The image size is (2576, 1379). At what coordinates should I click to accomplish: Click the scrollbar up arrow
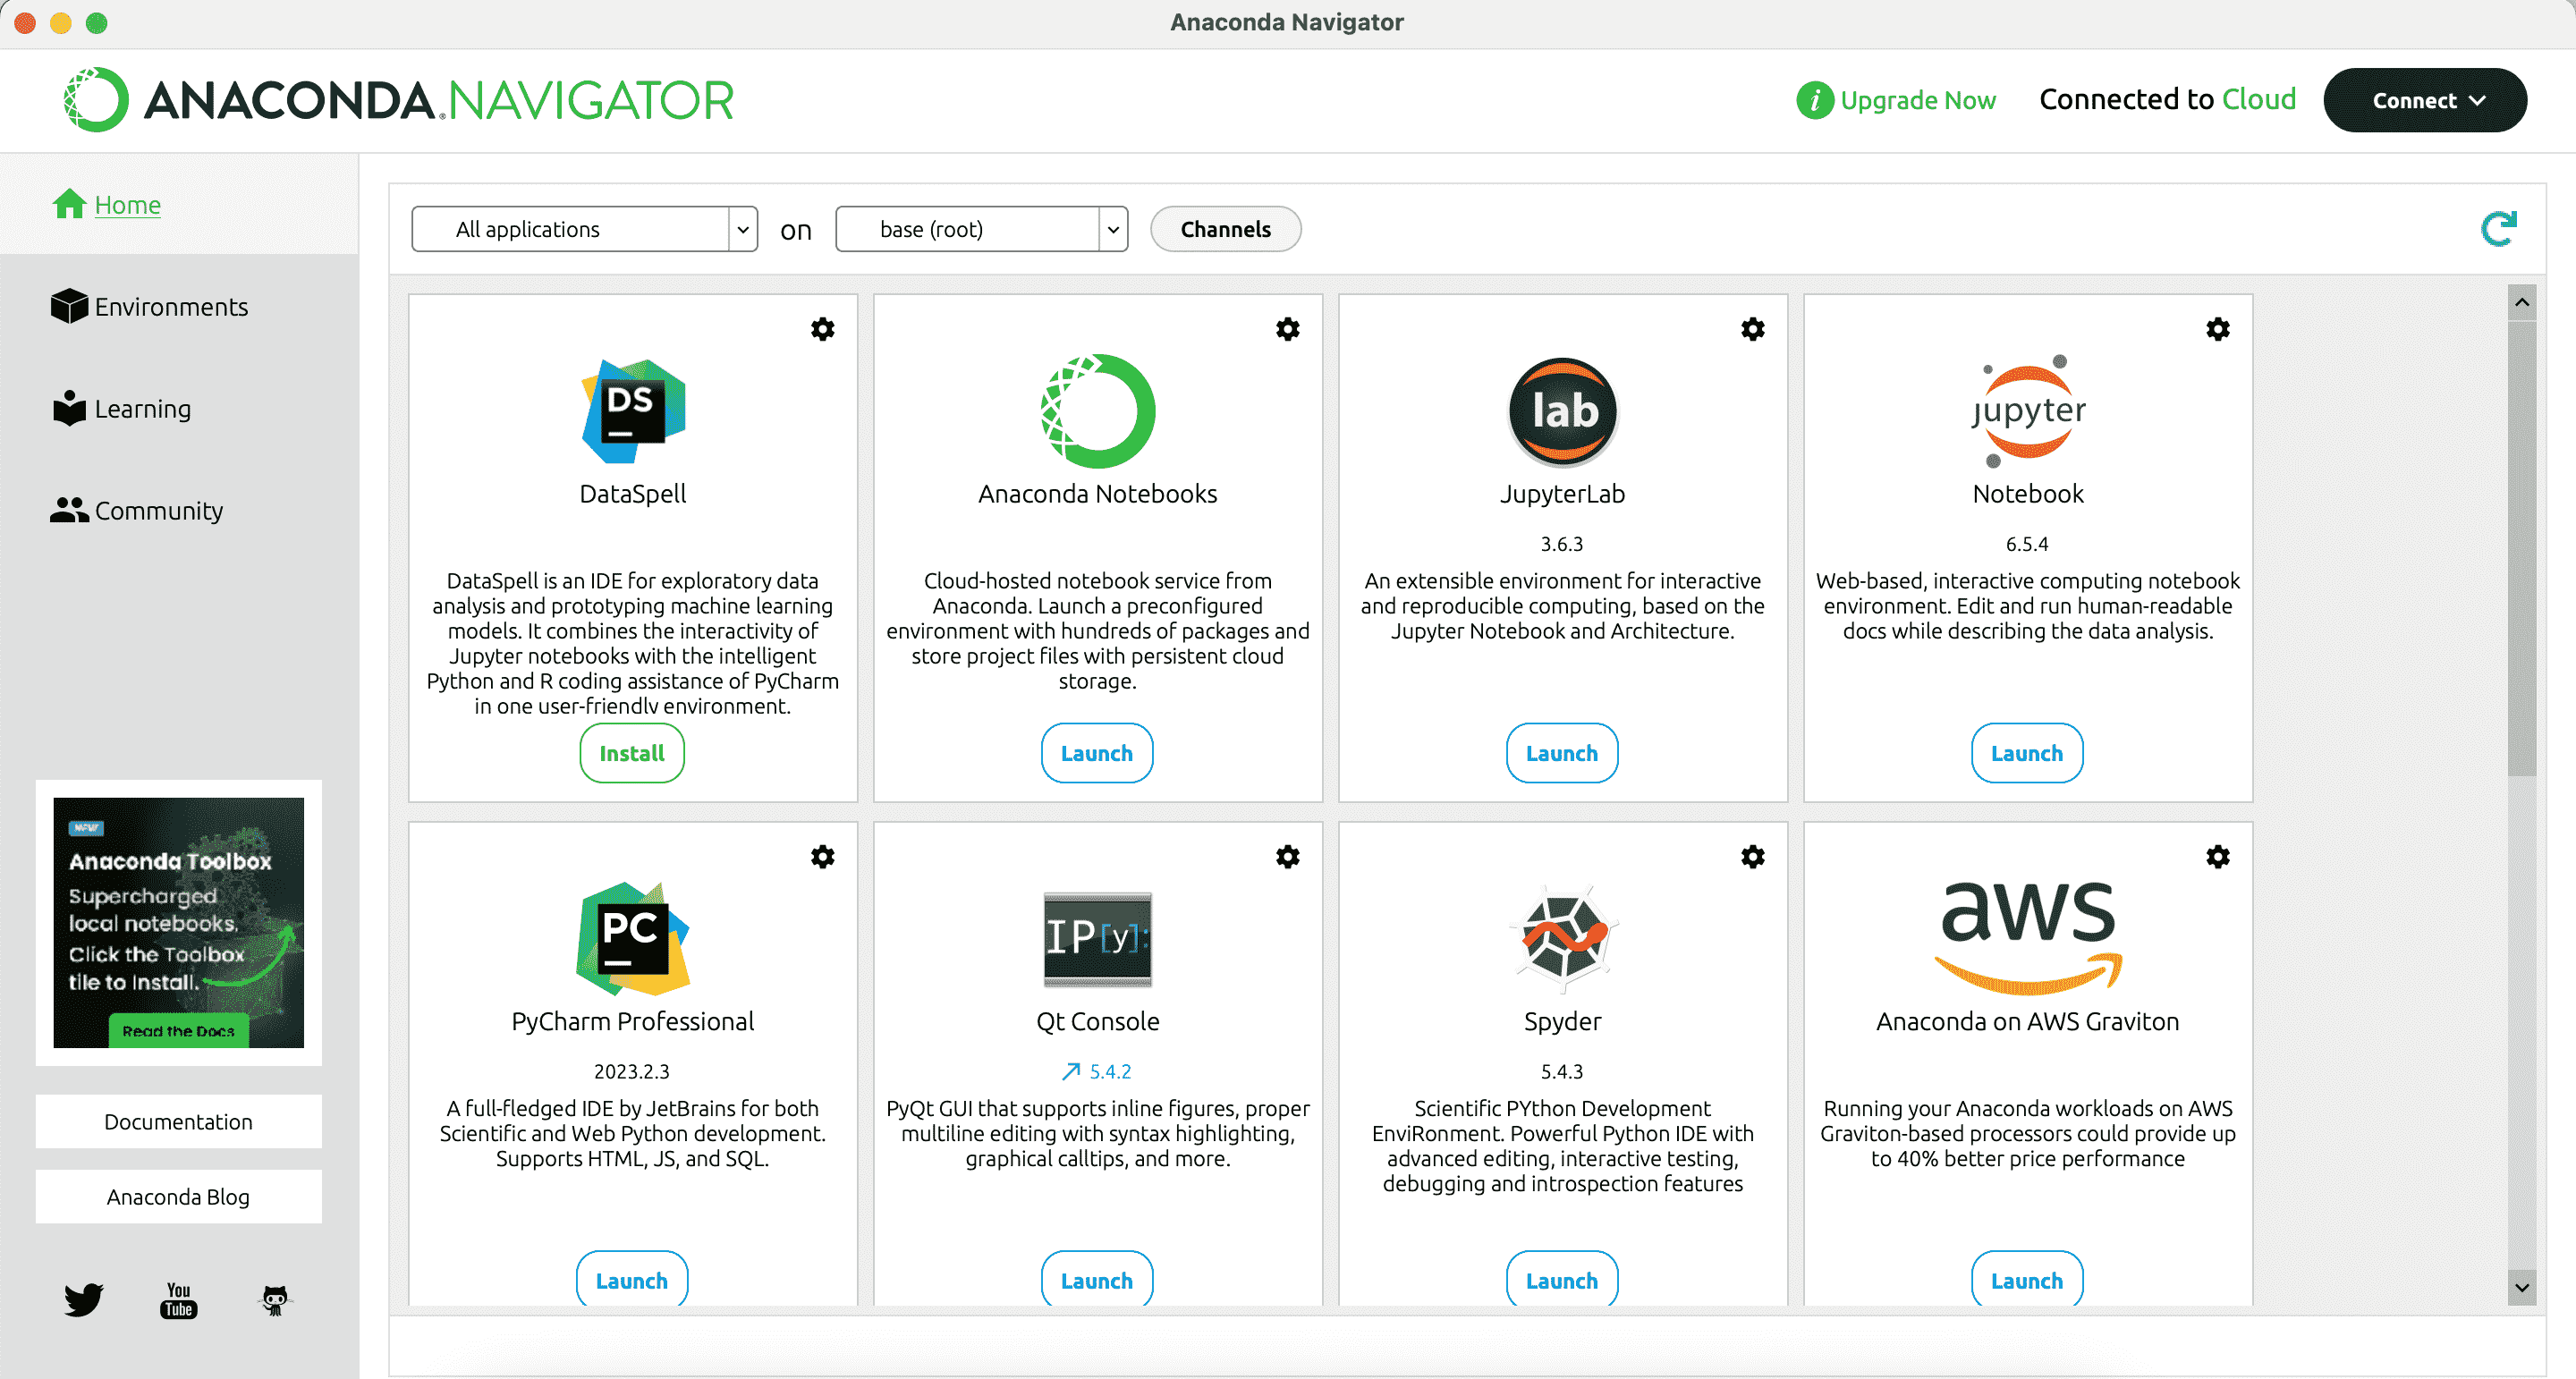coord(2521,302)
